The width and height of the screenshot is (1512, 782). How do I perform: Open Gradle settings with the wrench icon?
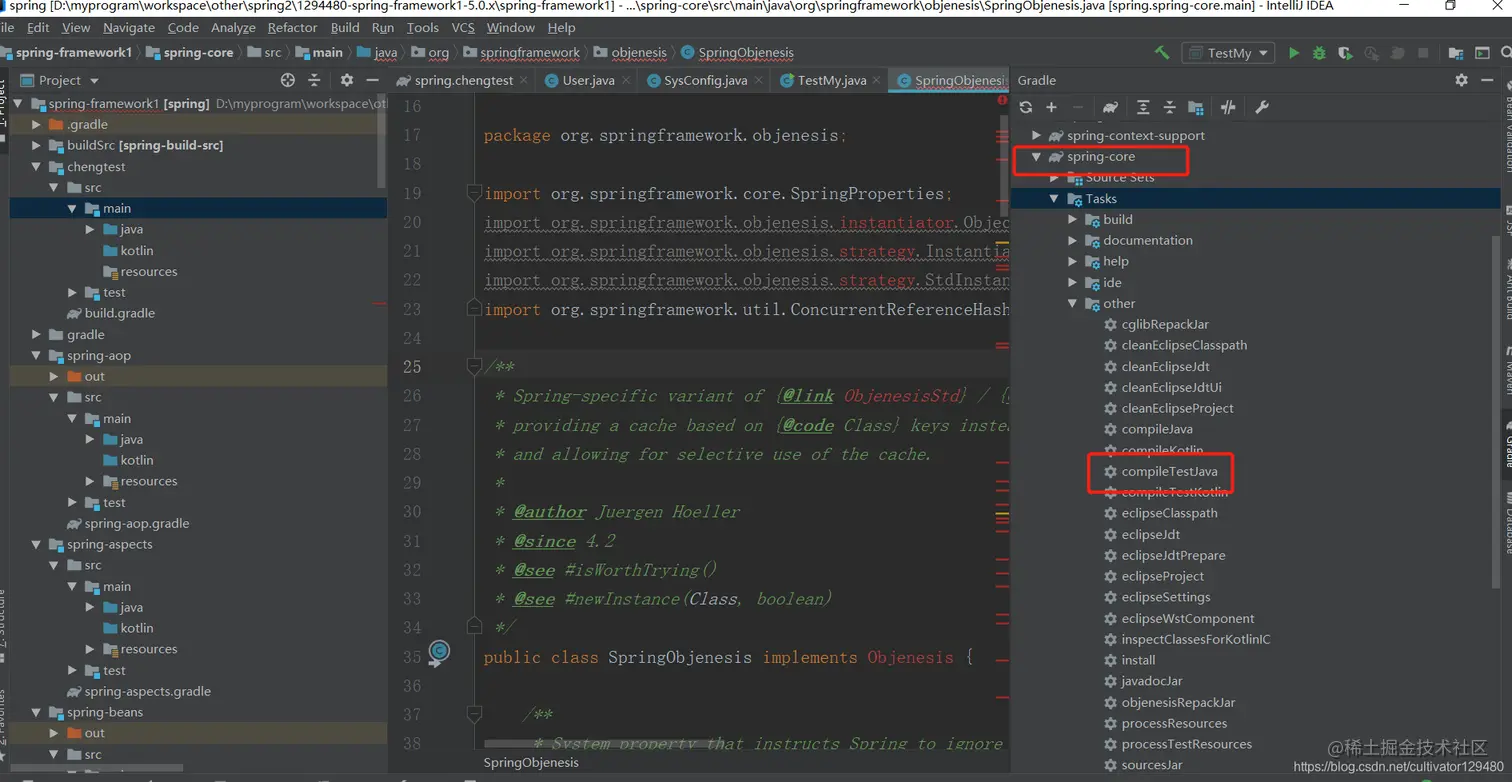1261,107
